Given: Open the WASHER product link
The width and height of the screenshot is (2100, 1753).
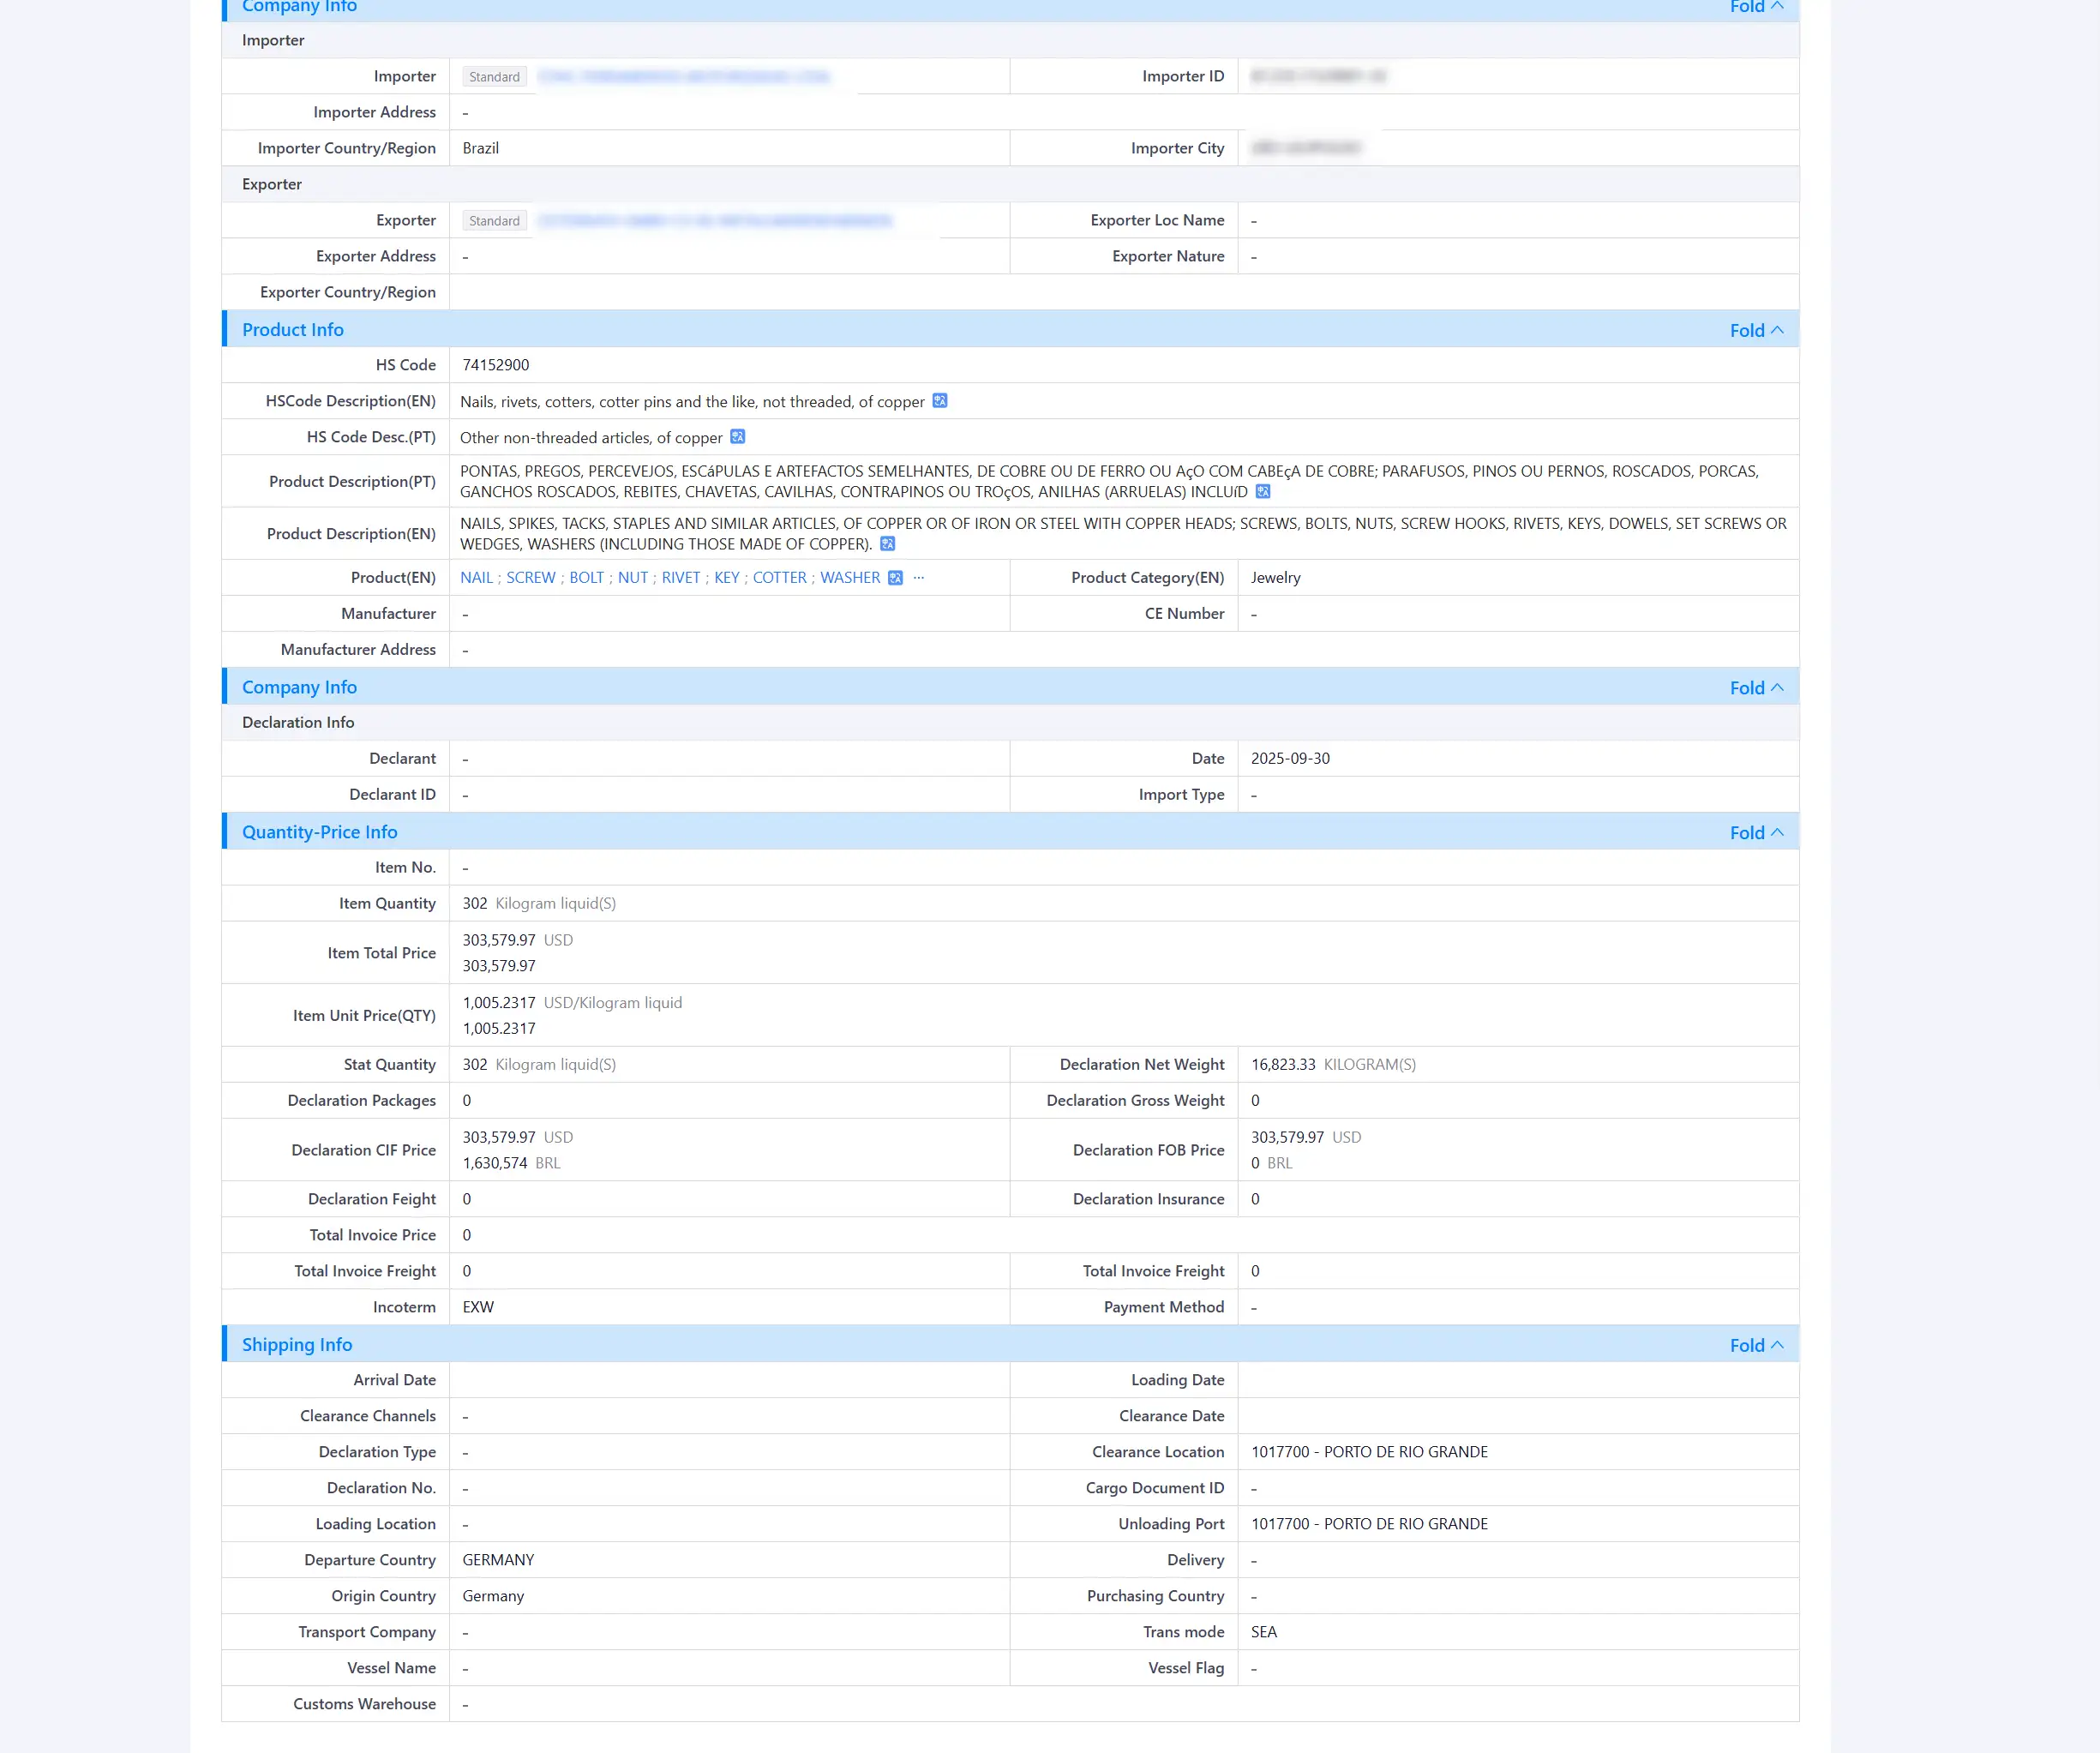Looking at the screenshot, I should 850,578.
